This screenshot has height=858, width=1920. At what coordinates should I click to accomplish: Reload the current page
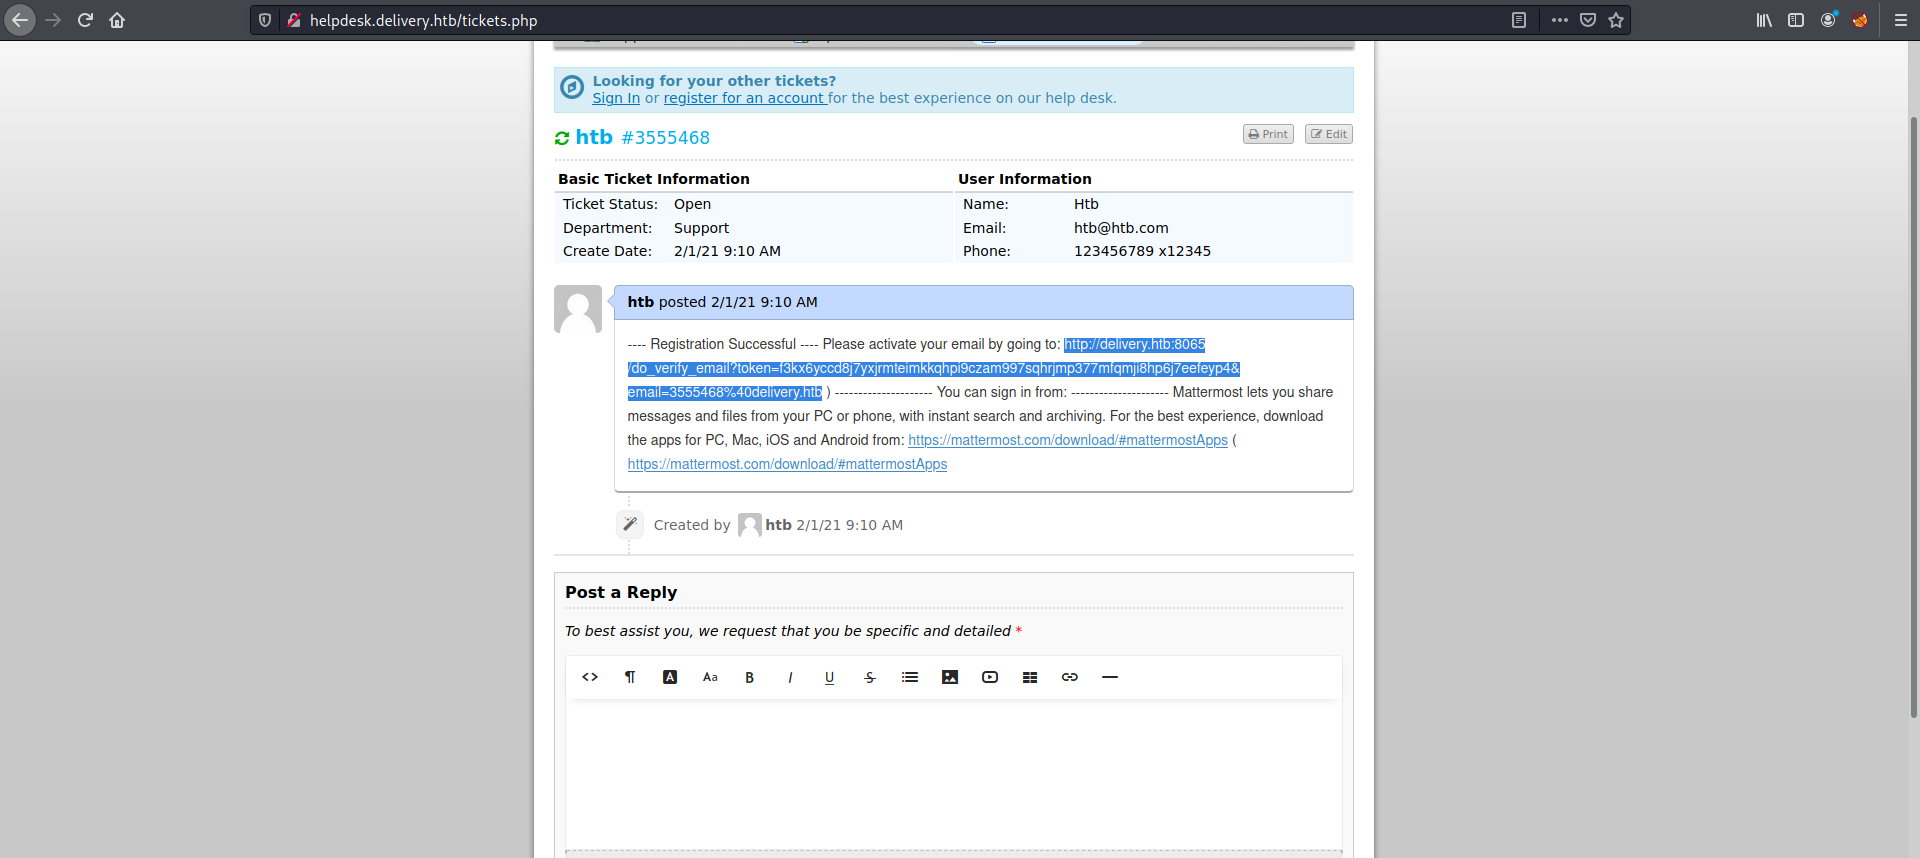[x=85, y=20]
